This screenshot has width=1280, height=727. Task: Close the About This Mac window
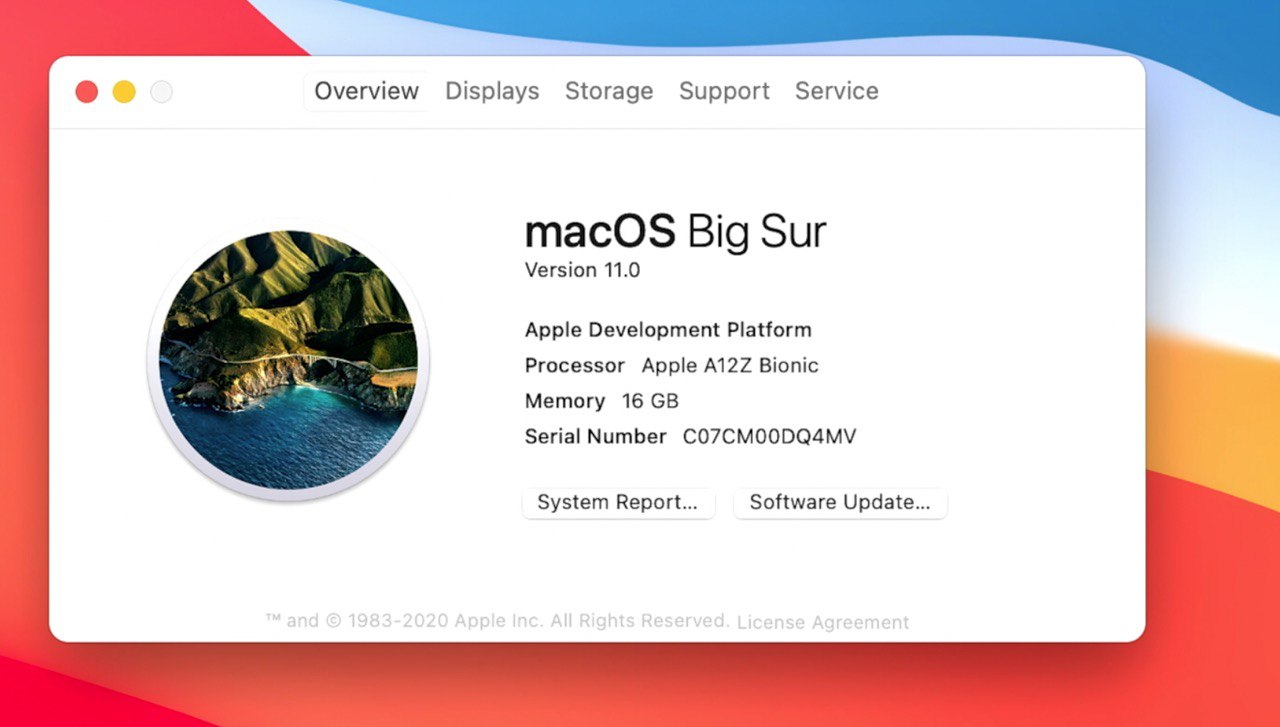pos(87,92)
